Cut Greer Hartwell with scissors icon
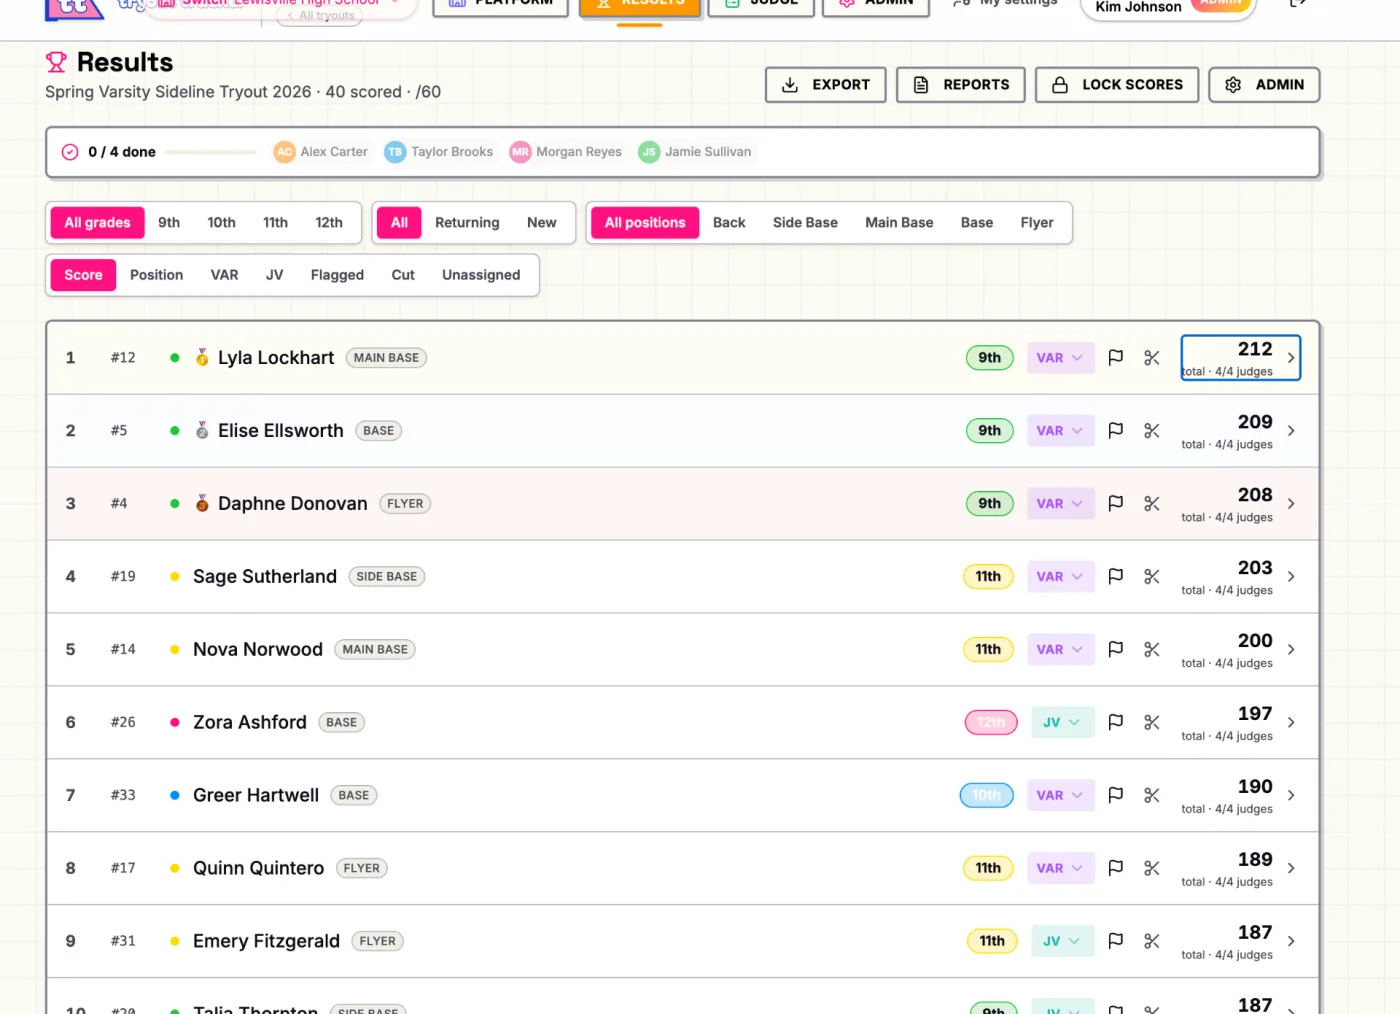This screenshot has width=1400, height=1014. pyautogui.click(x=1152, y=795)
